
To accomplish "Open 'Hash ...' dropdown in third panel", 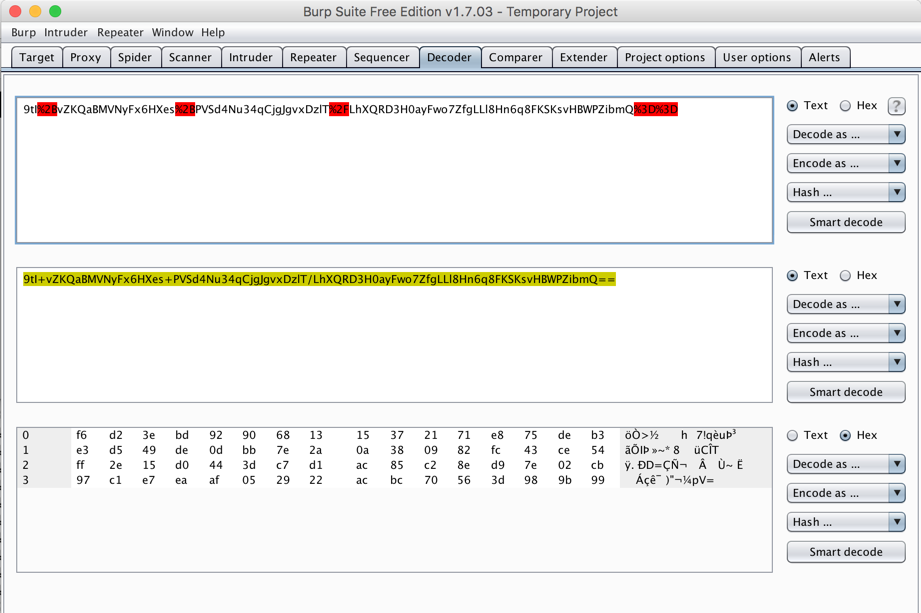I will 846,522.
